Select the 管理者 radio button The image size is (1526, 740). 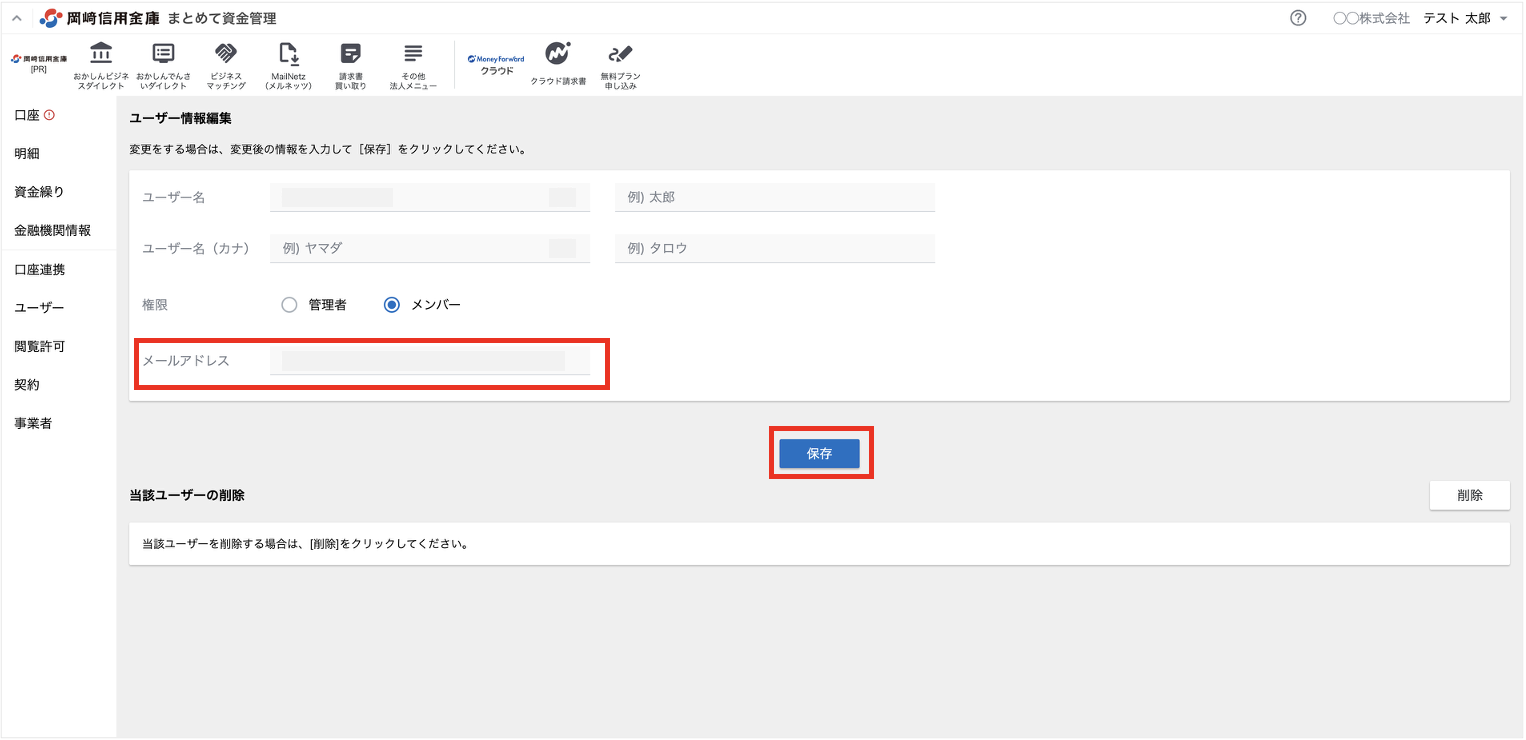tap(290, 305)
